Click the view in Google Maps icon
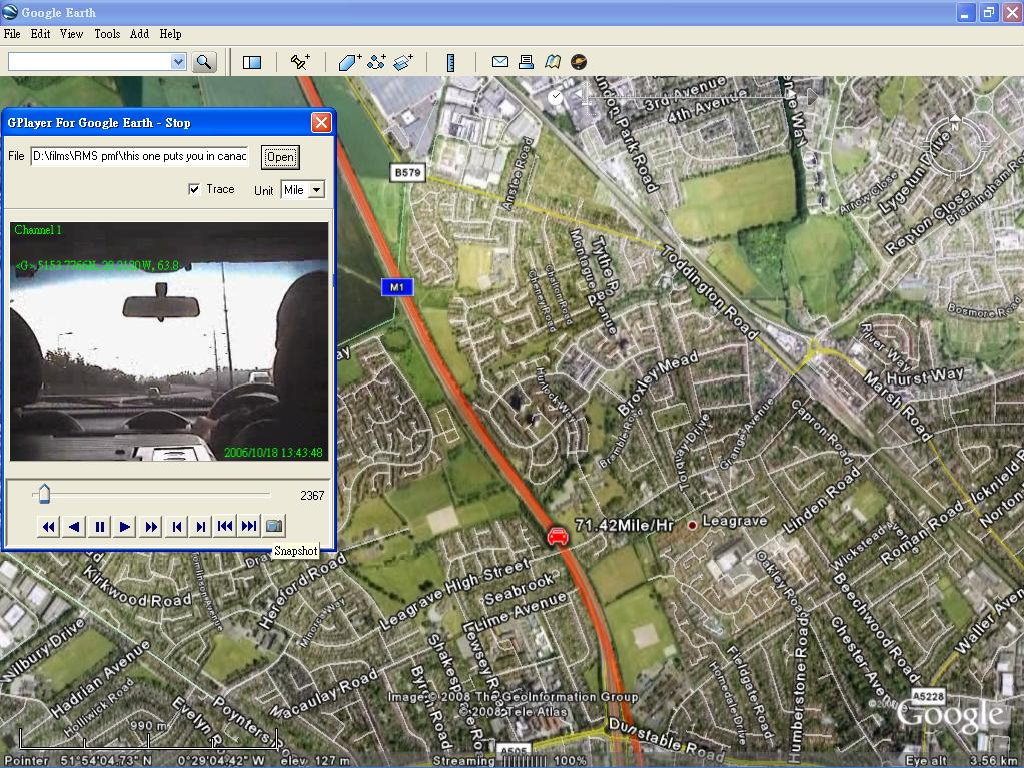Viewport: 1024px width, 768px height. [552, 61]
